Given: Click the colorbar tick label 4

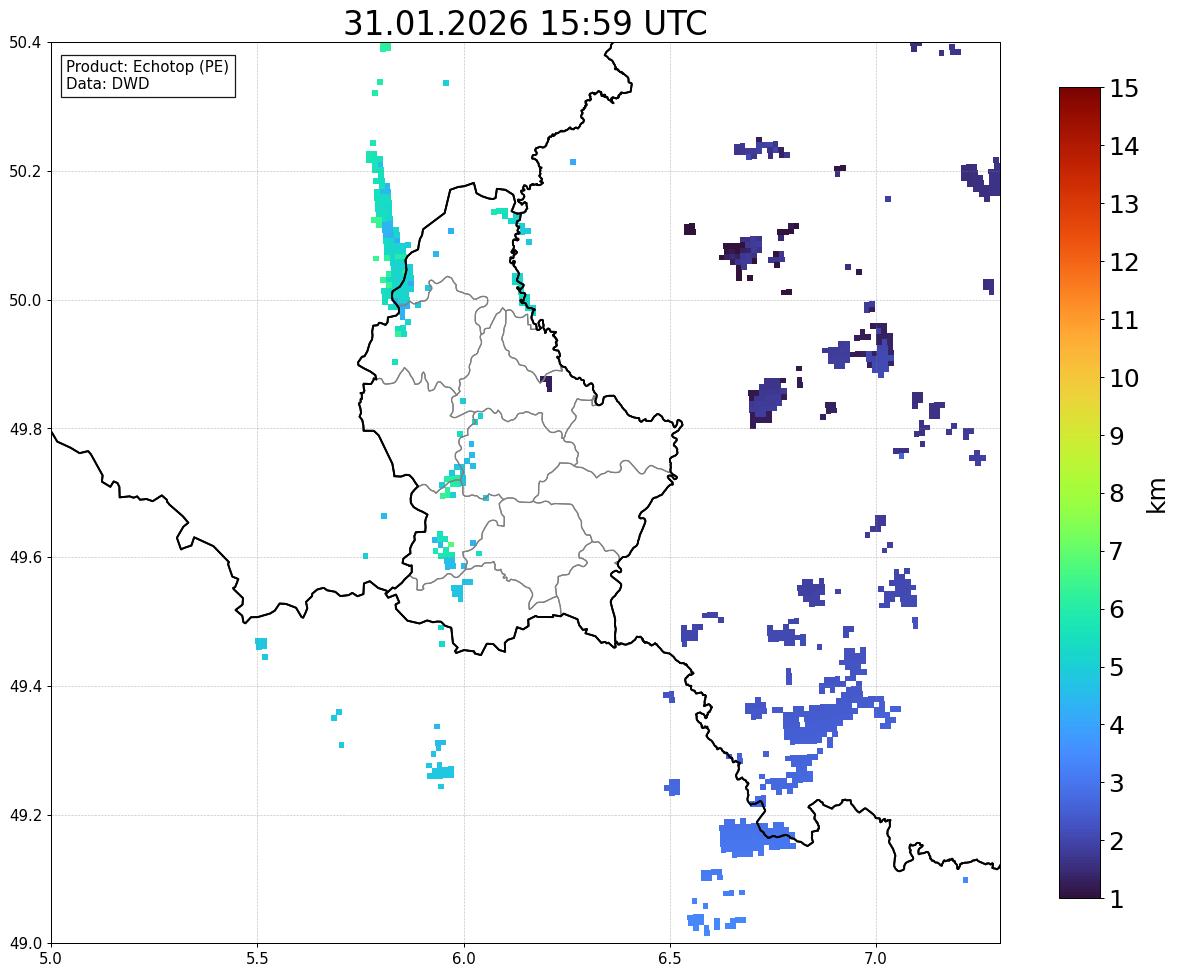Looking at the screenshot, I should click(x=1116, y=725).
